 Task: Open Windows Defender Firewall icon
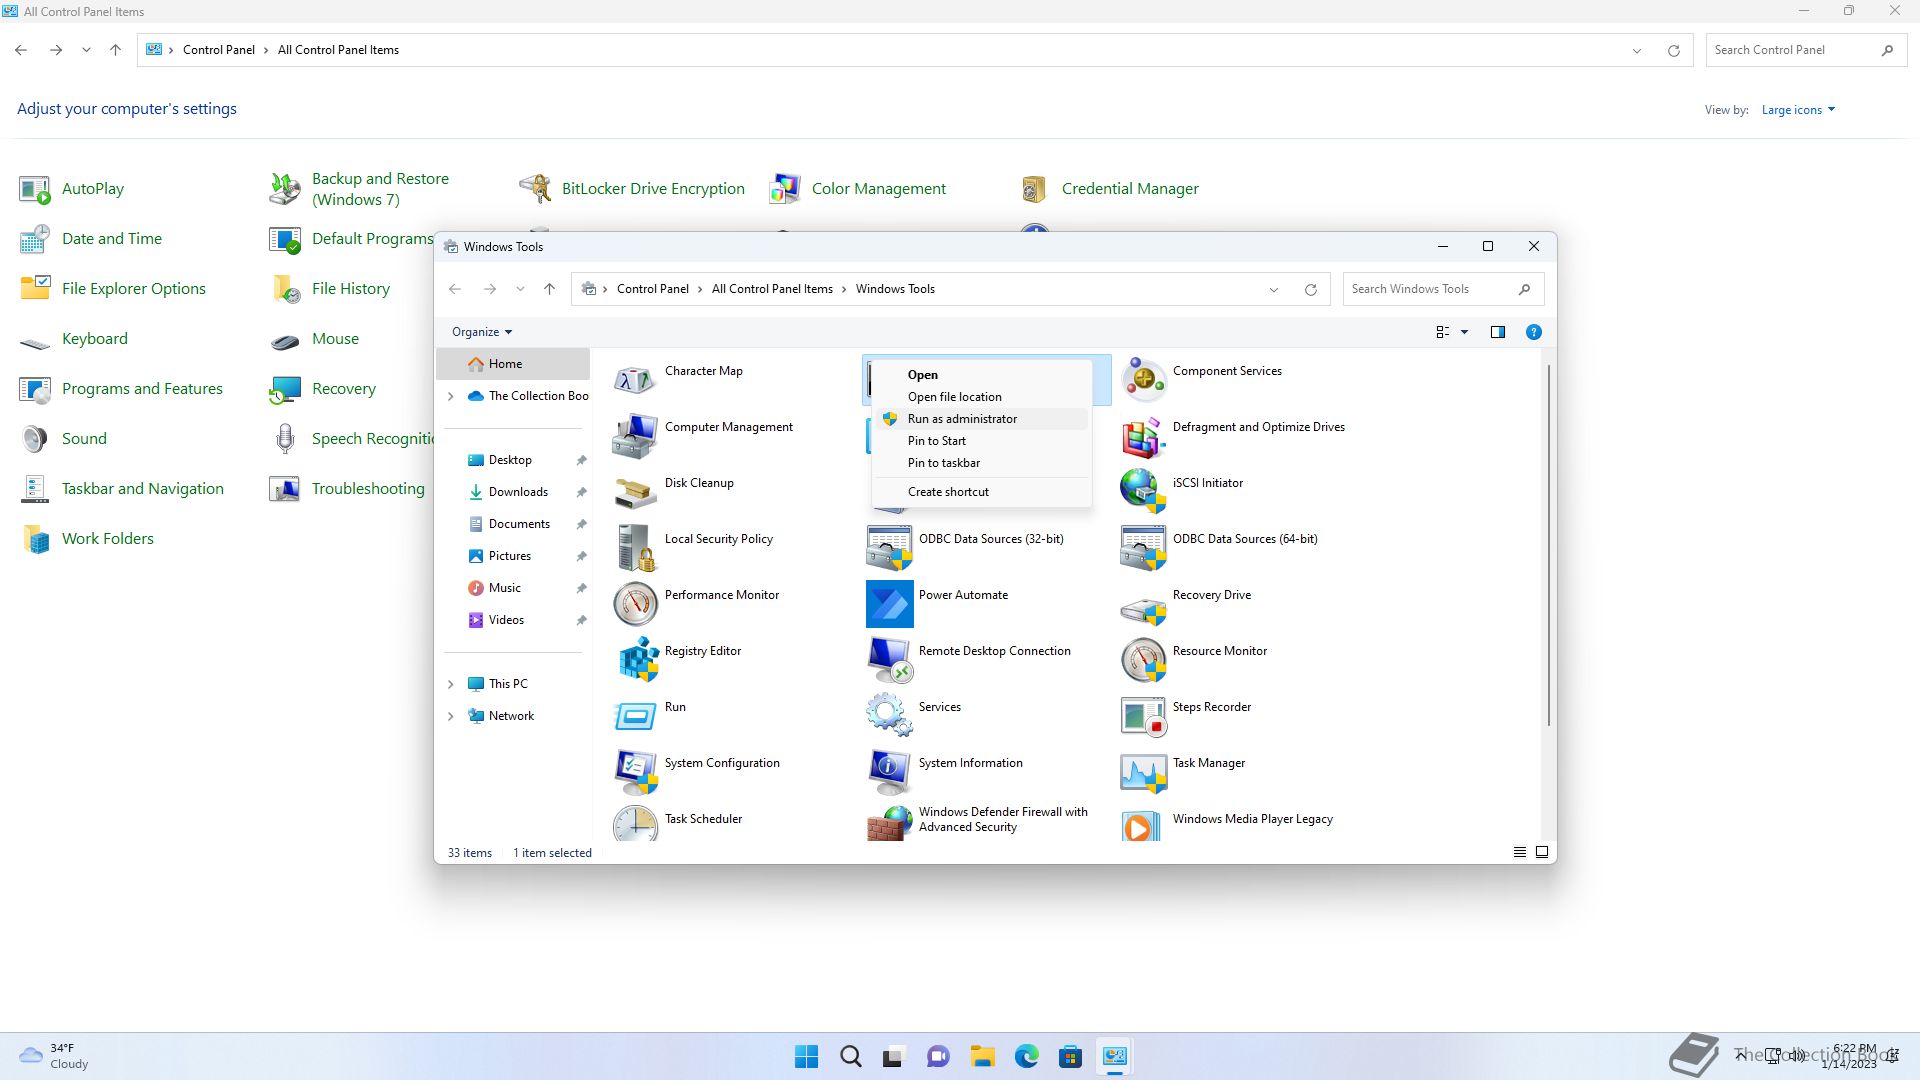(x=890, y=824)
